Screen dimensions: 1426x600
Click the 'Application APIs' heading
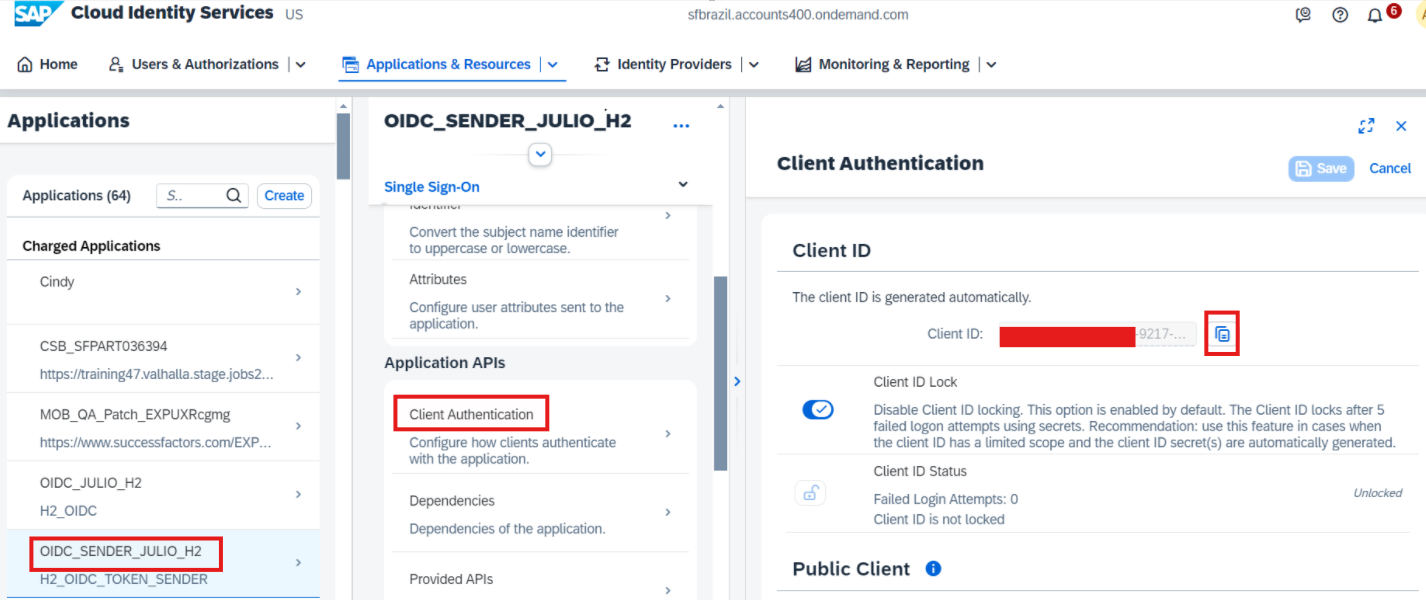(445, 363)
